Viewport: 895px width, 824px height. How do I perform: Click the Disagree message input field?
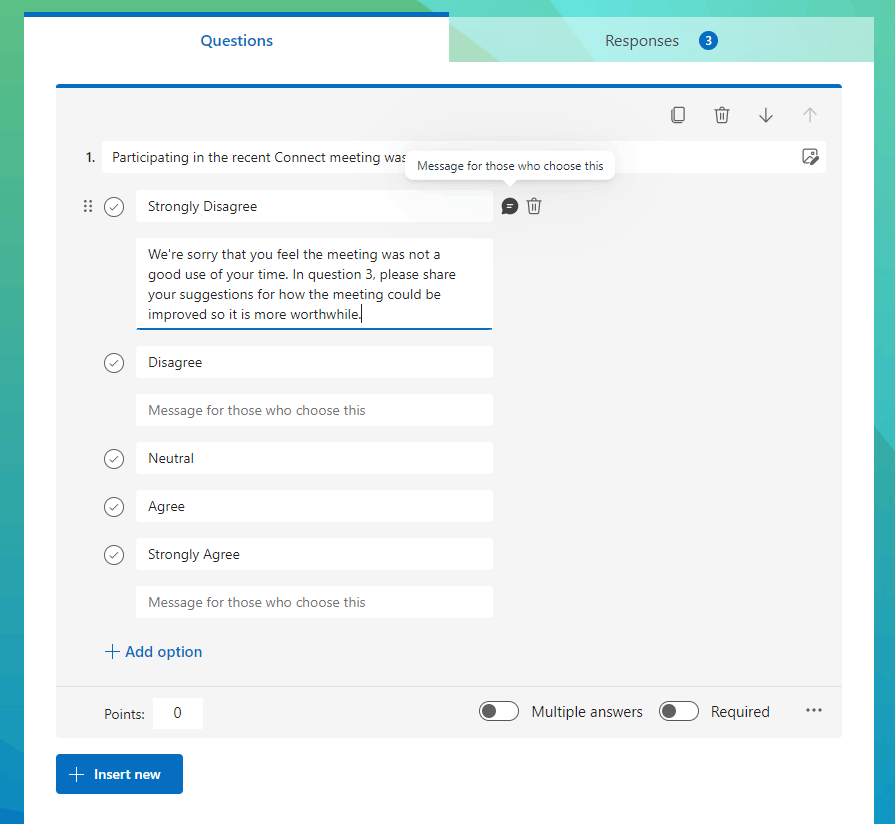pyautogui.click(x=314, y=410)
